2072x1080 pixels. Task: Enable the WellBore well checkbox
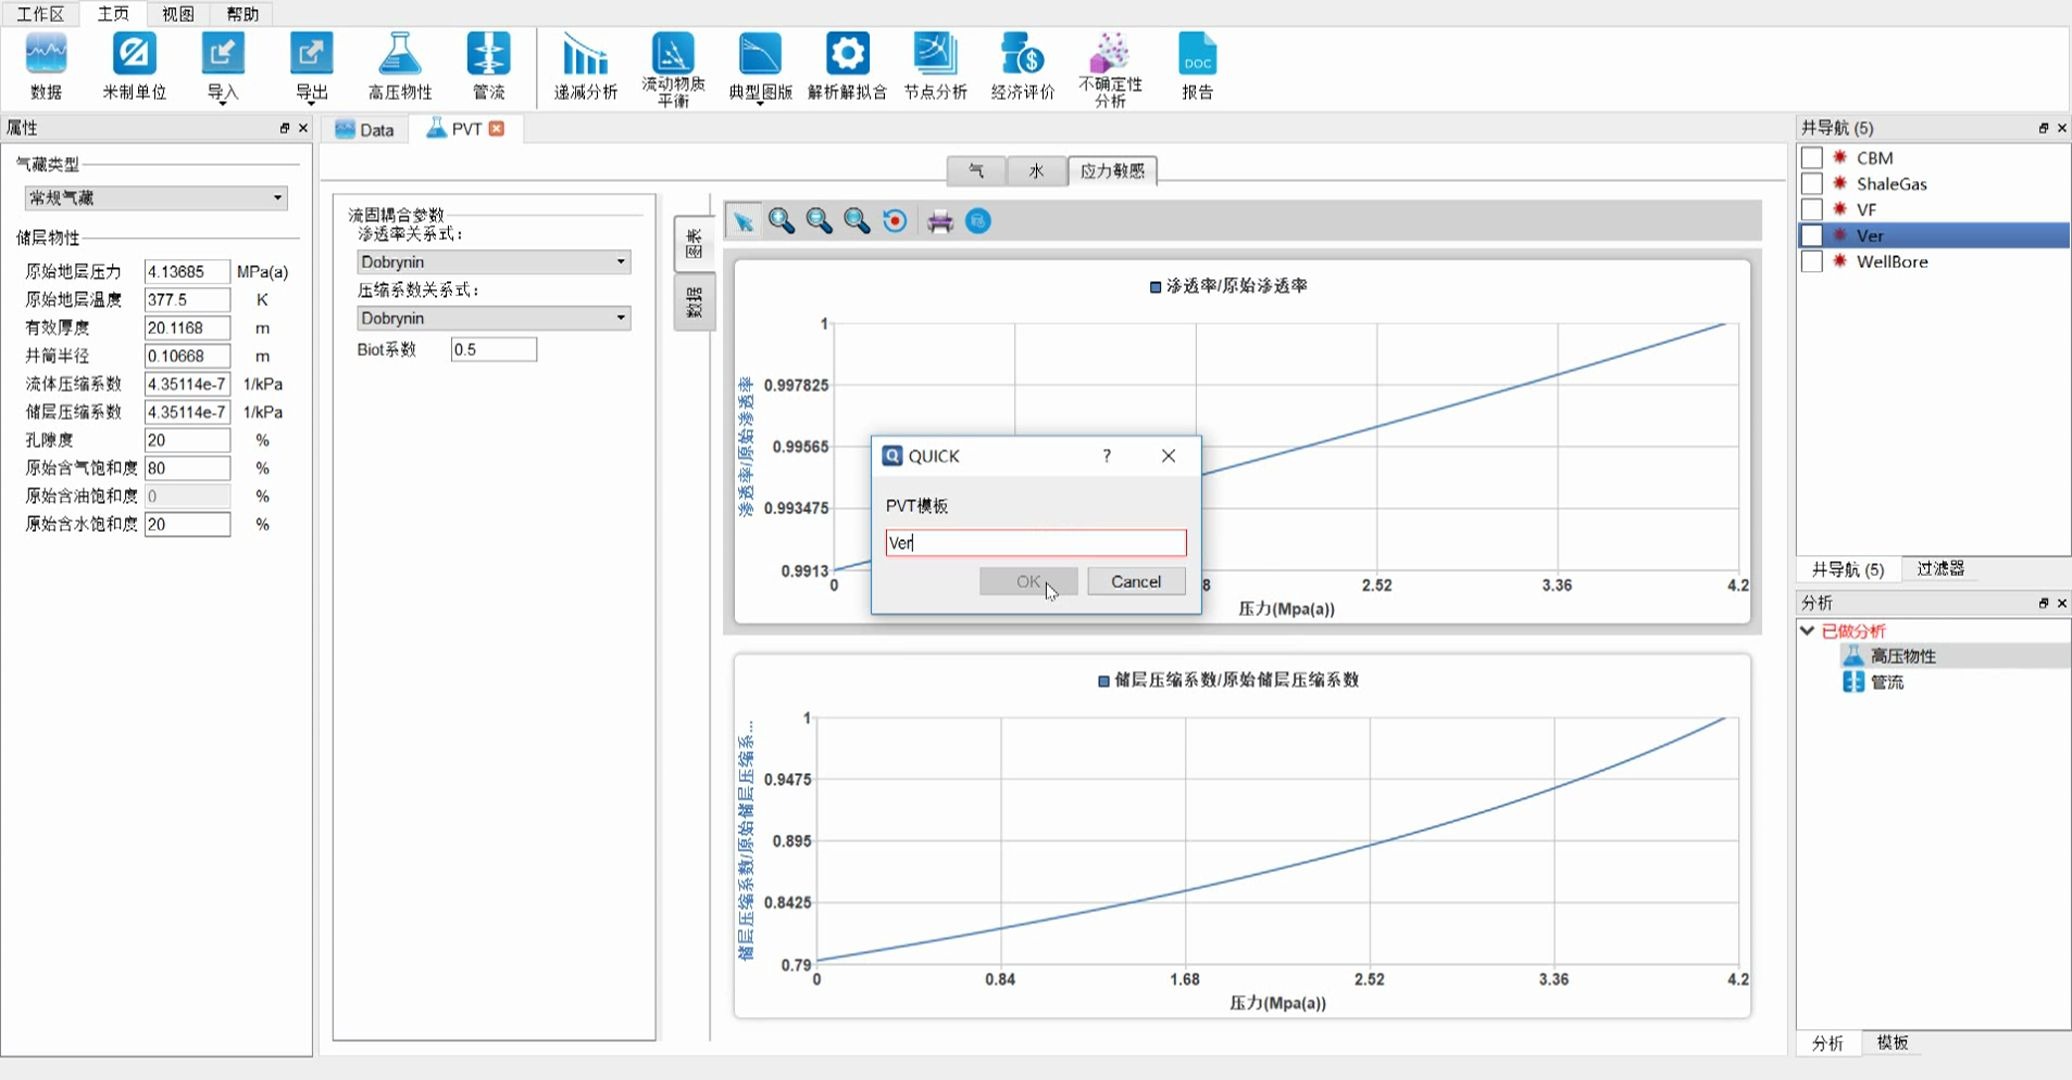tap(1811, 262)
